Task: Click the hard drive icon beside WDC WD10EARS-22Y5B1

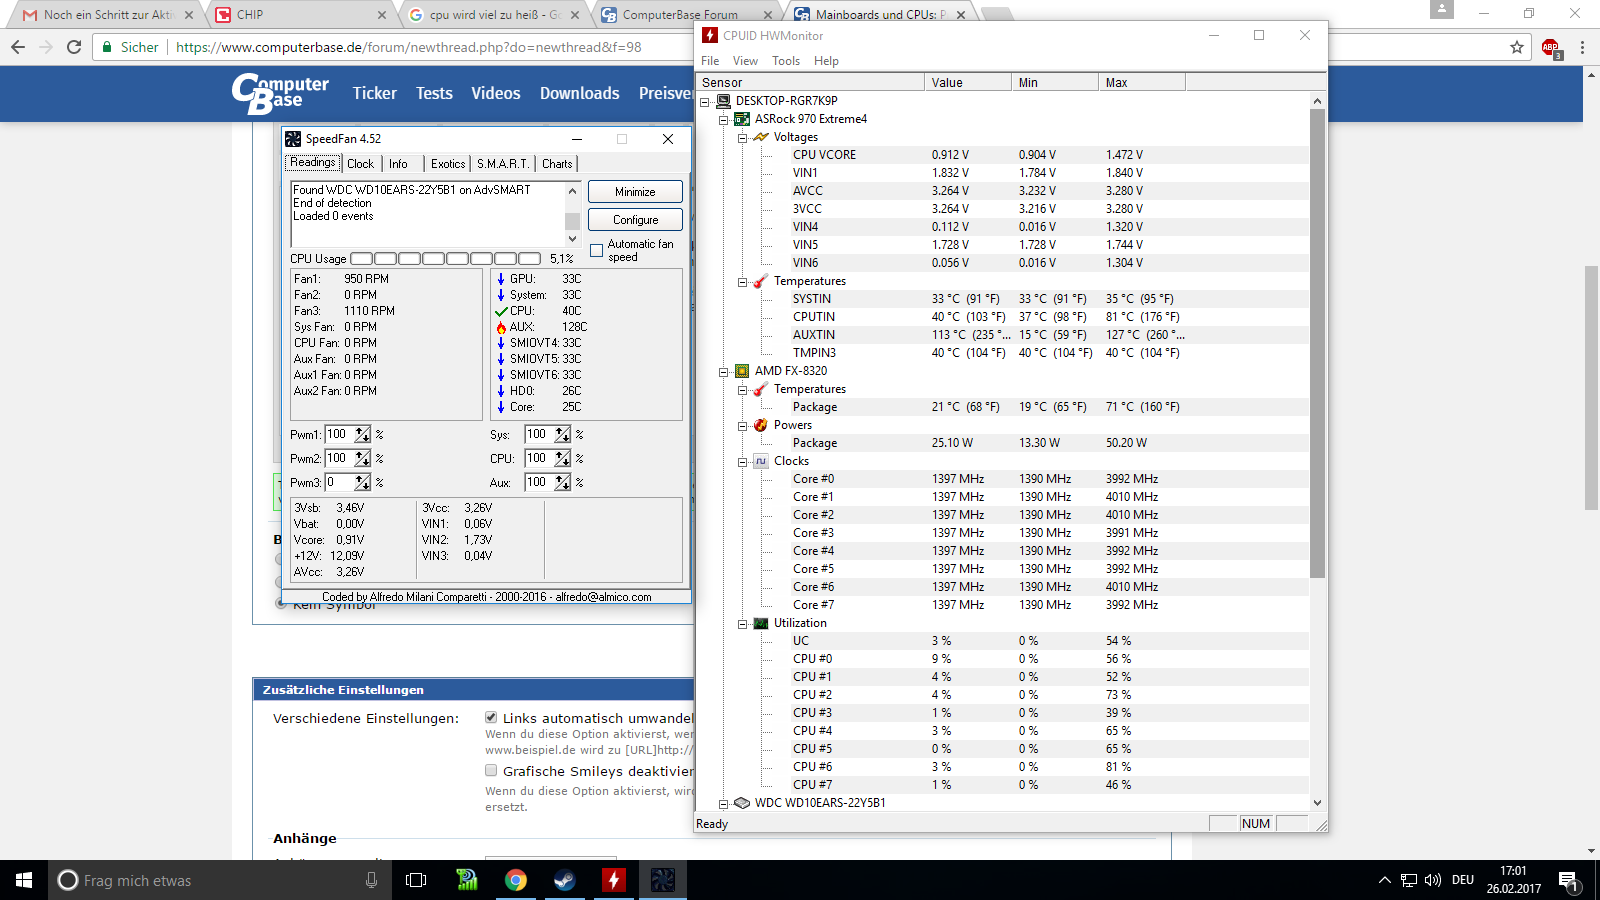Action: 742,803
